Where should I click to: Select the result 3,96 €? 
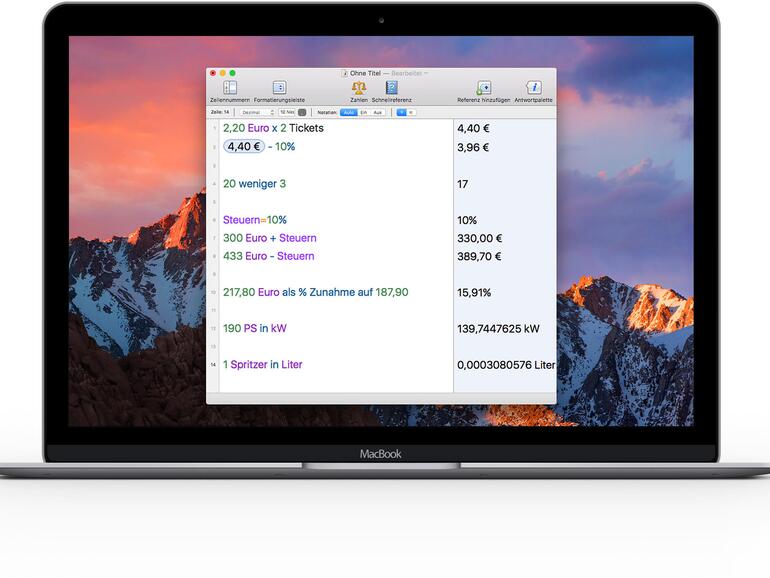(473, 147)
